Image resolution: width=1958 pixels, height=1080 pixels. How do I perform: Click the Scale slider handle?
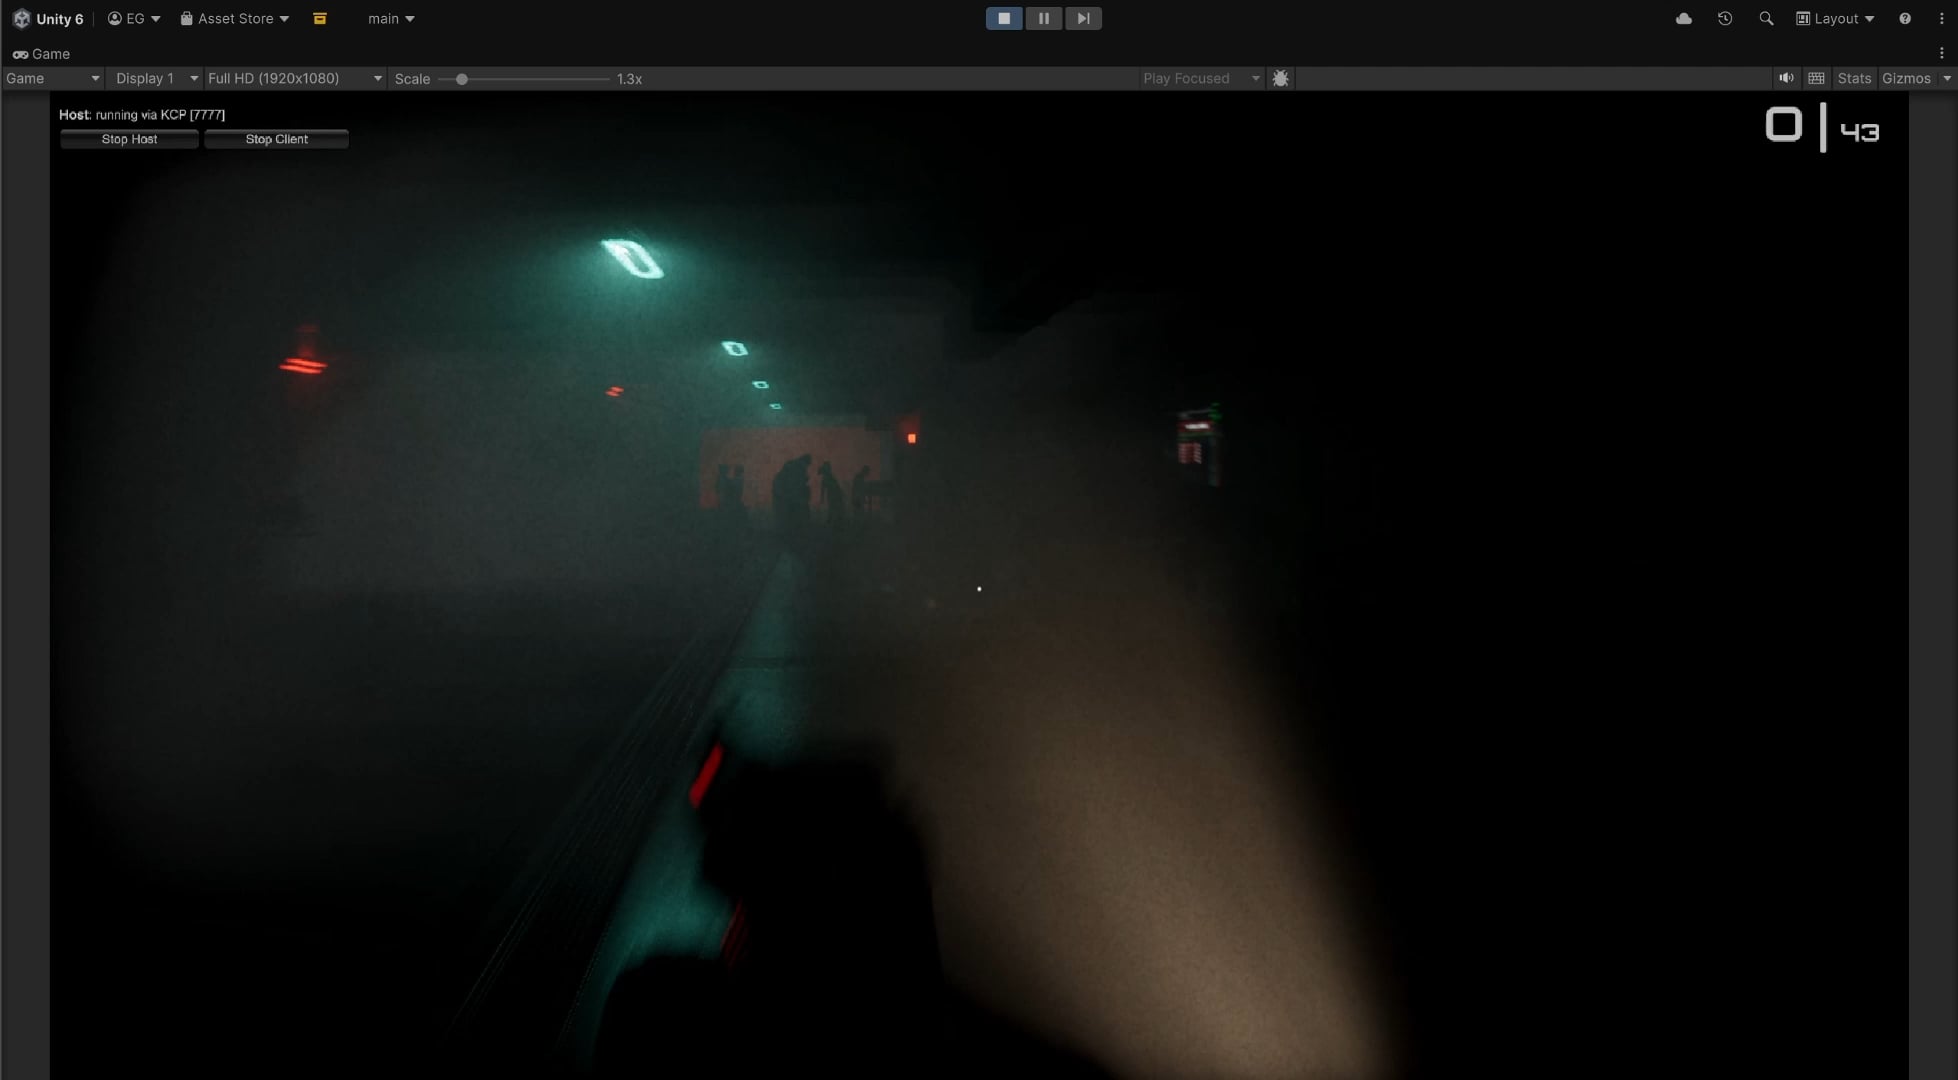462,79
